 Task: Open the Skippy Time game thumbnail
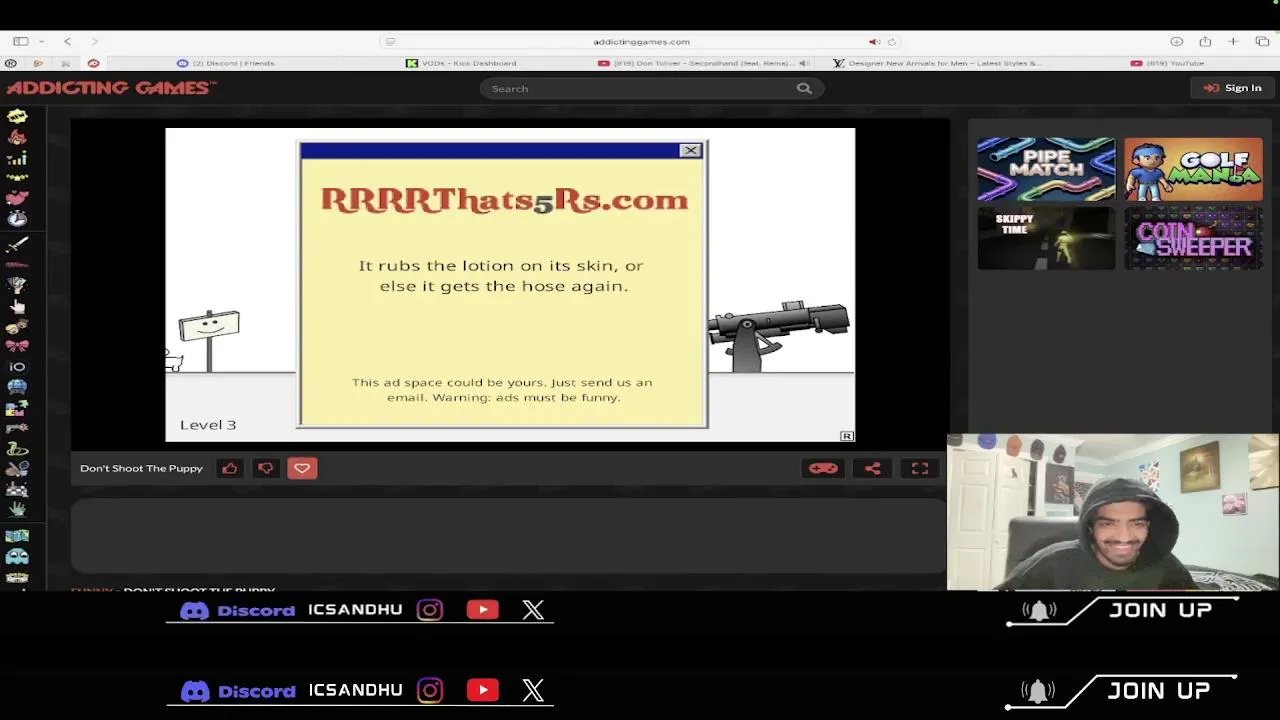pyautogui.click(x=1046, y=238)
